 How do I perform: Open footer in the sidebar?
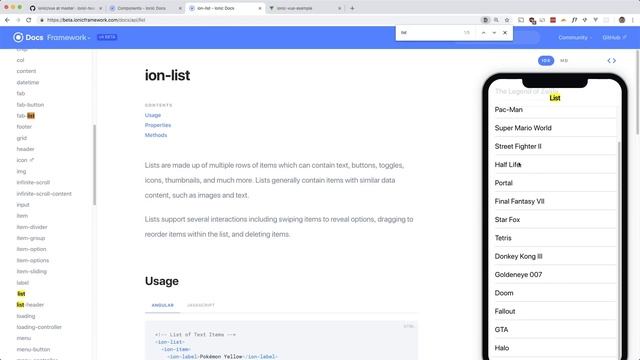tap(24, 127)
